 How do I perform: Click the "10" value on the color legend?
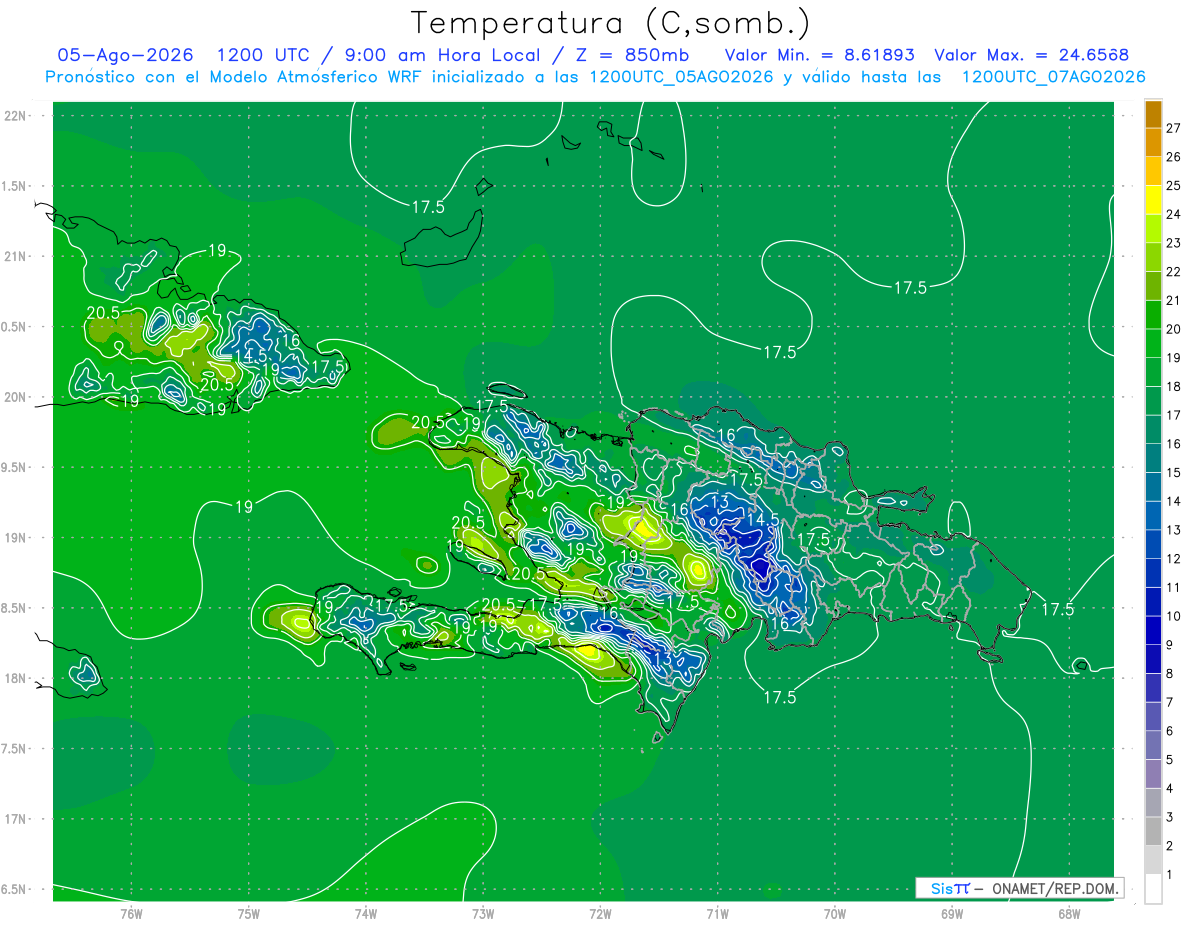point(1174,616)
